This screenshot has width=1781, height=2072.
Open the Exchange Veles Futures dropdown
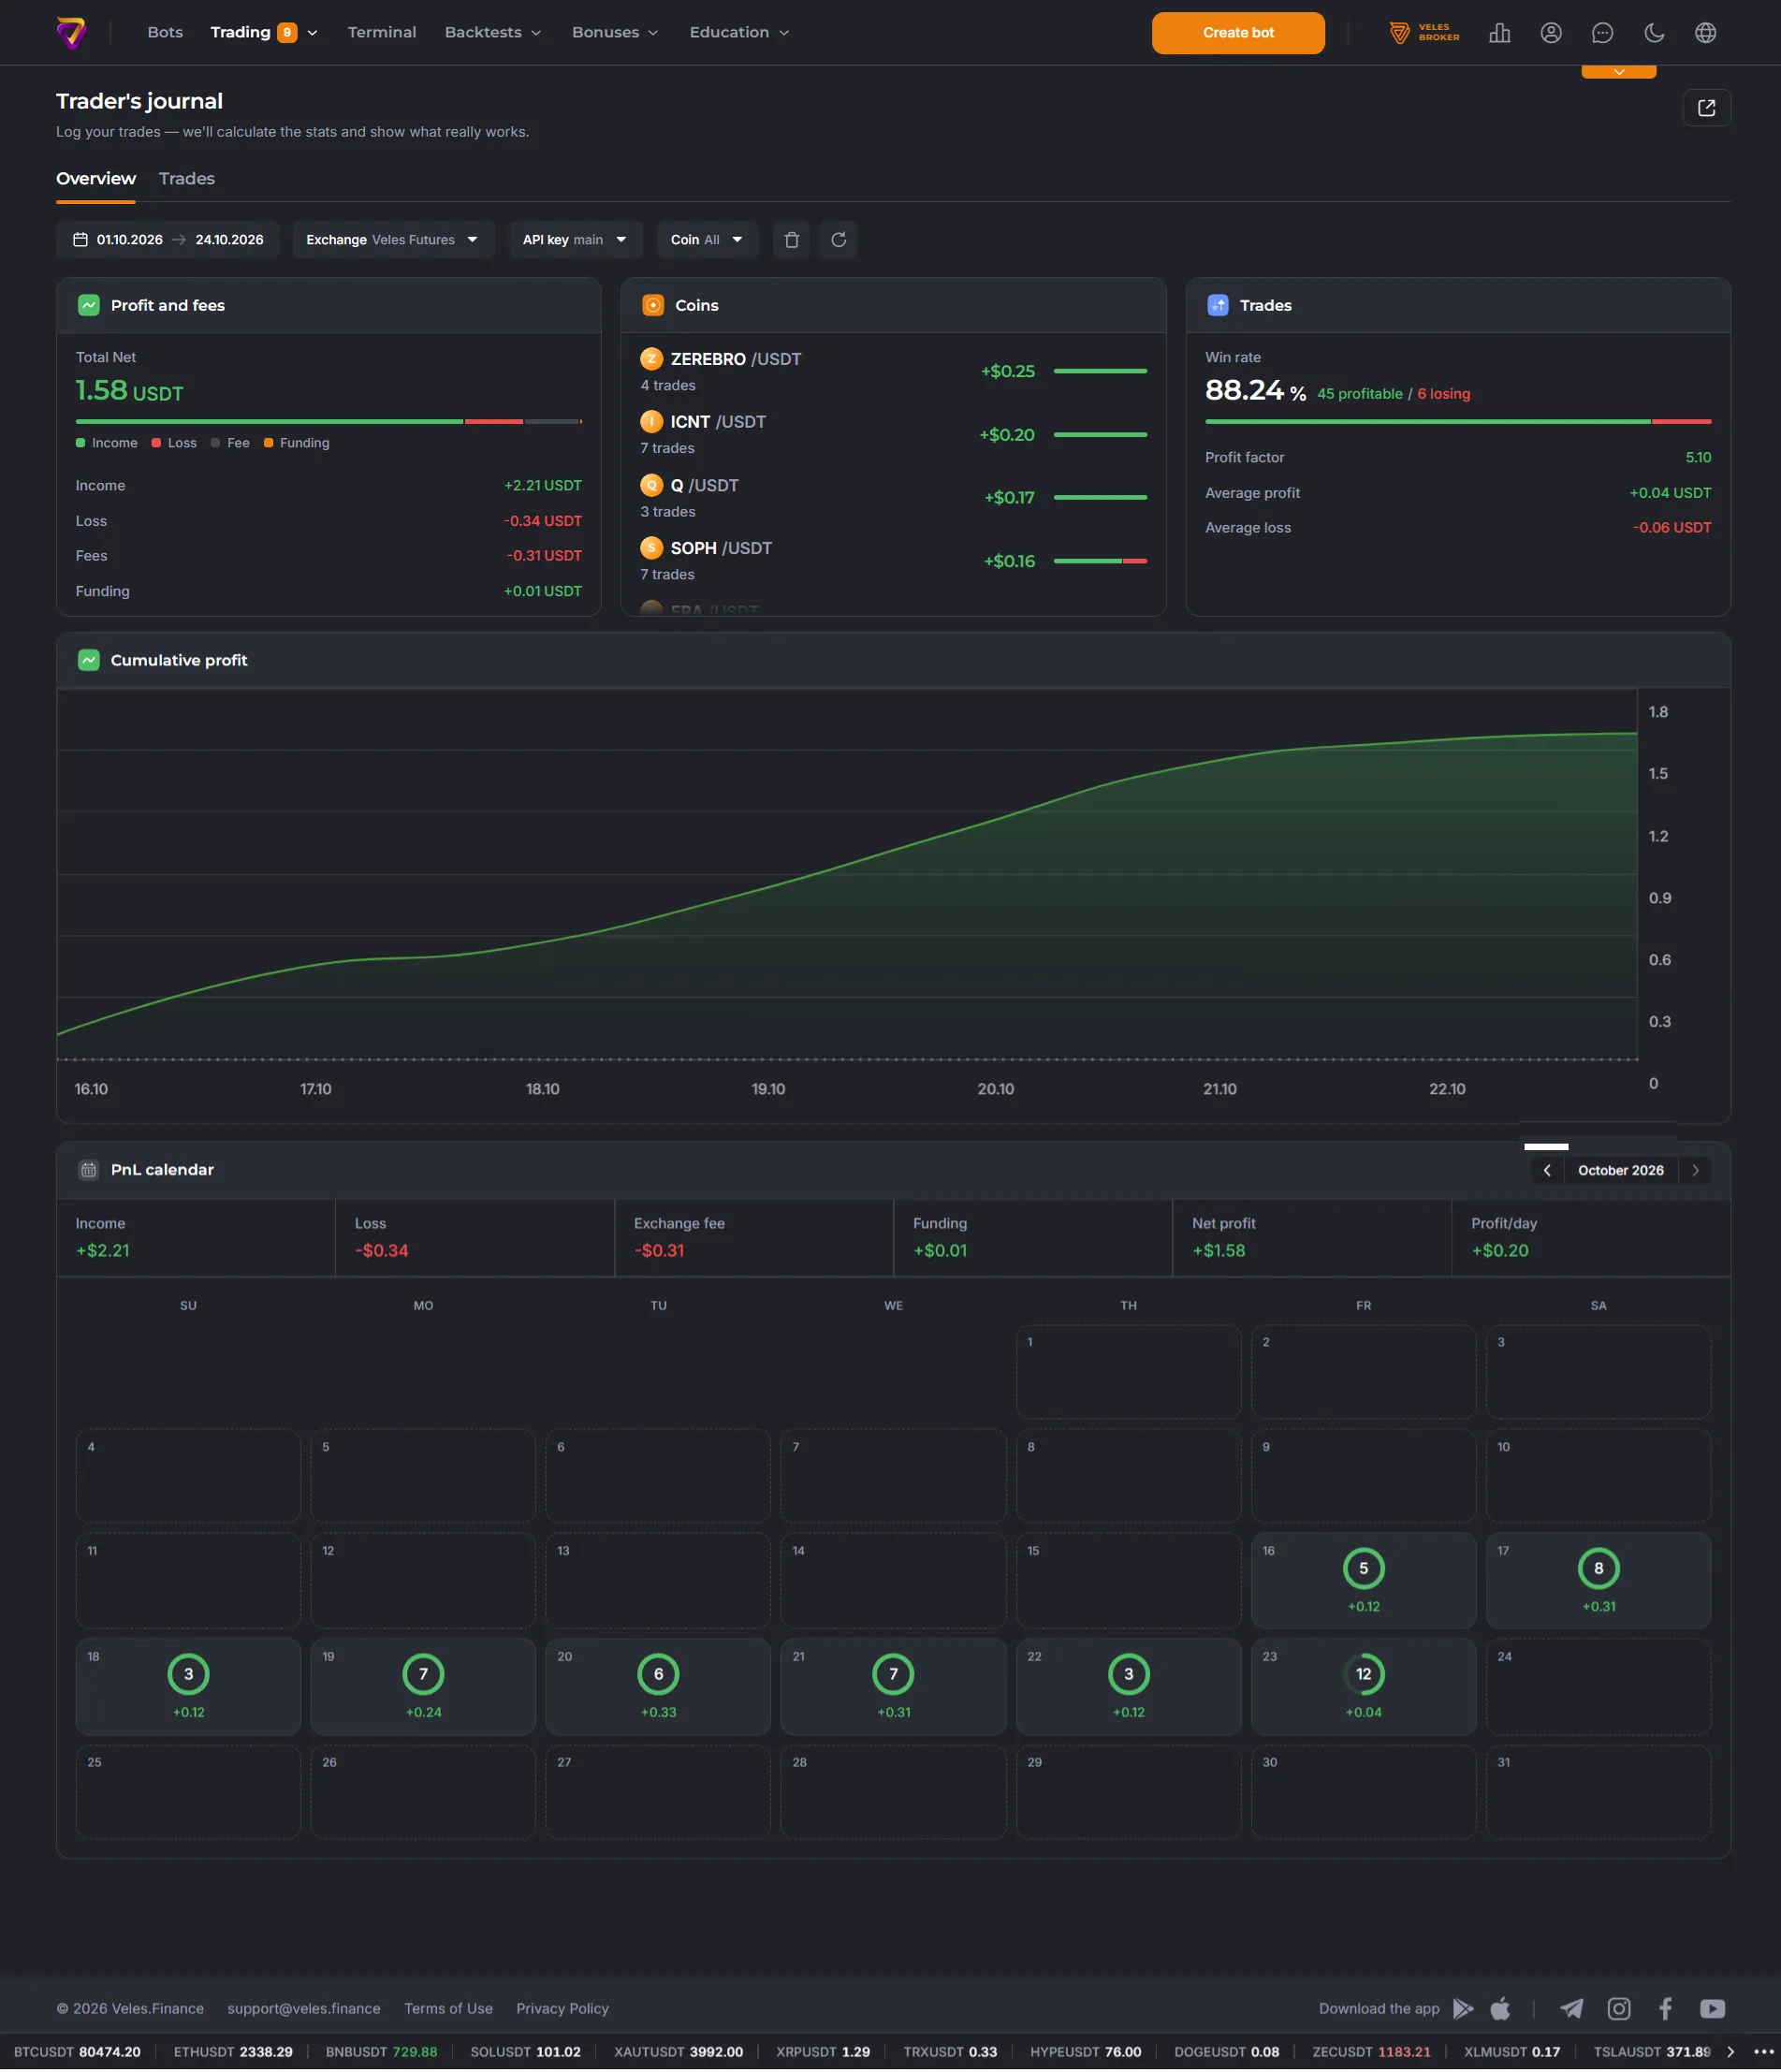[x=393, y=240]
